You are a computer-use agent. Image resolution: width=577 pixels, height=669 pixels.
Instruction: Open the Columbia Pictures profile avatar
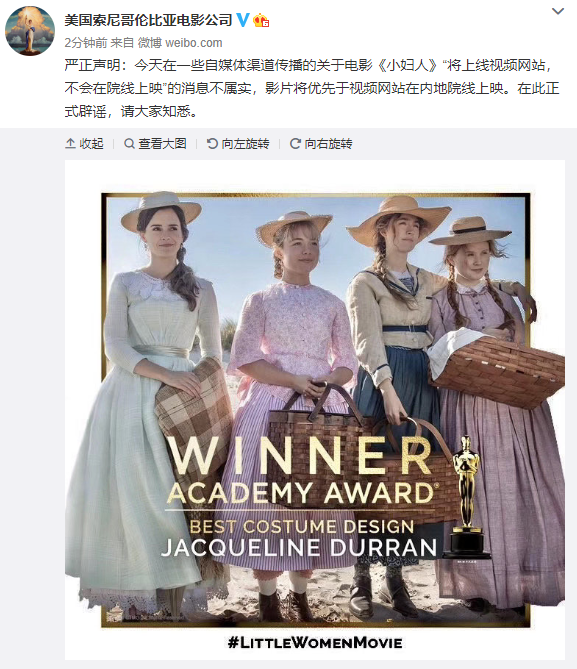pos(30,31)
